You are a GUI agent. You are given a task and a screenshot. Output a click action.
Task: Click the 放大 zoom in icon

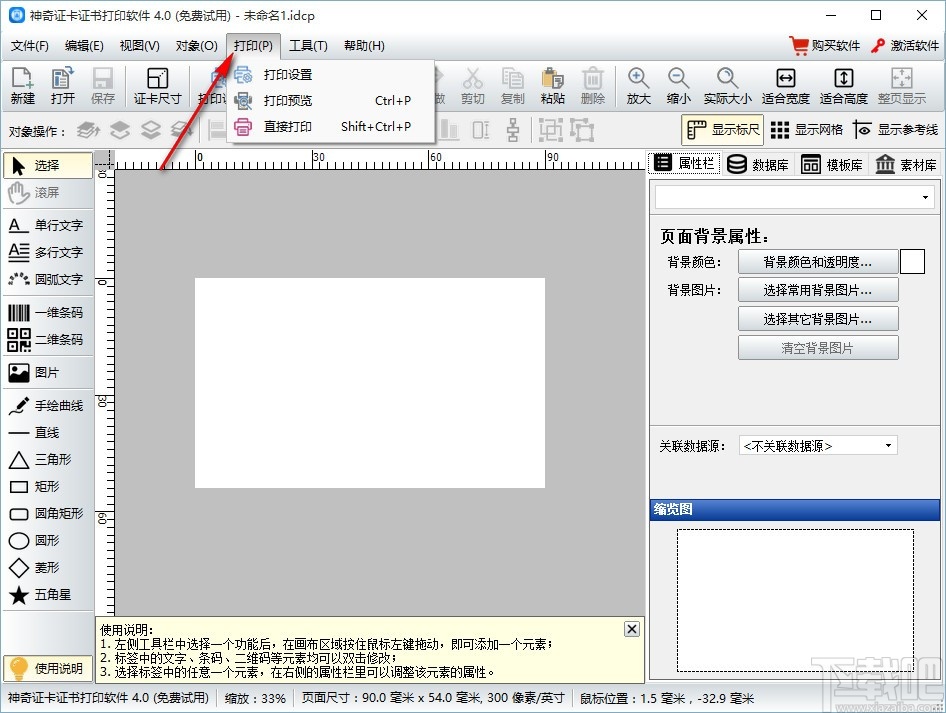pos(638,86)
